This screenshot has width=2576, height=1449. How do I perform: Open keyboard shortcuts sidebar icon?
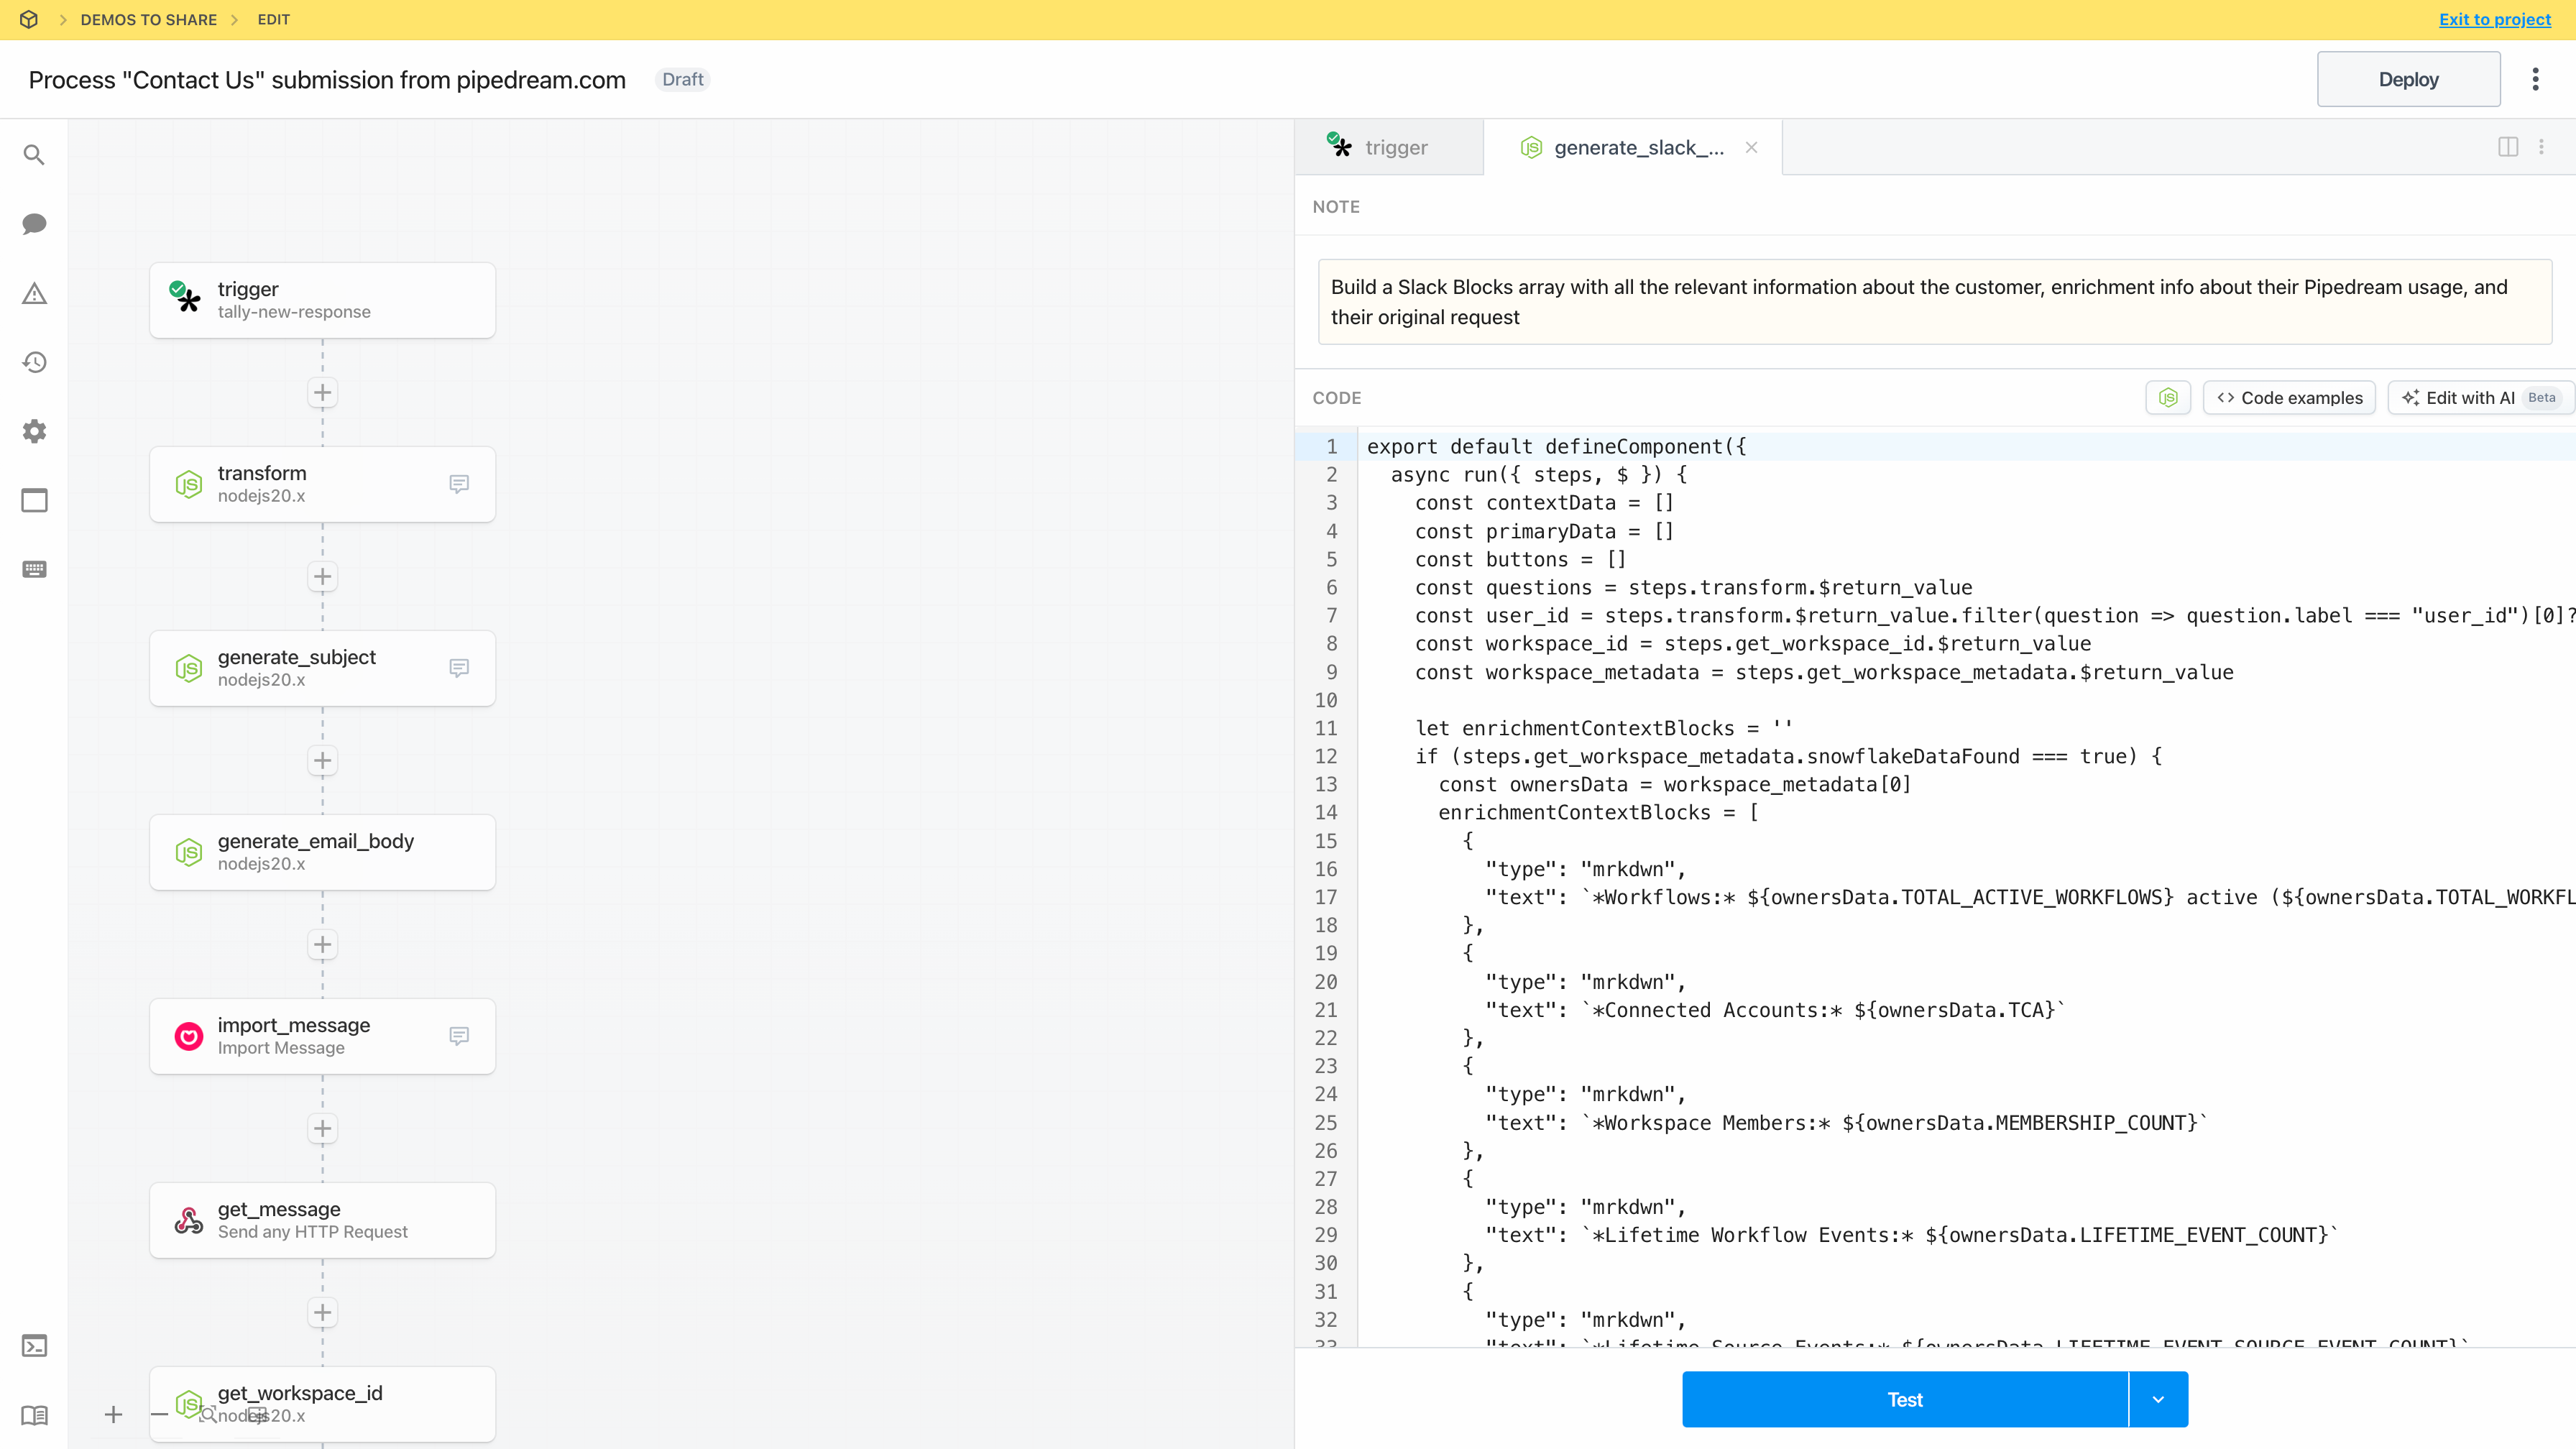[x=34, y=569]
